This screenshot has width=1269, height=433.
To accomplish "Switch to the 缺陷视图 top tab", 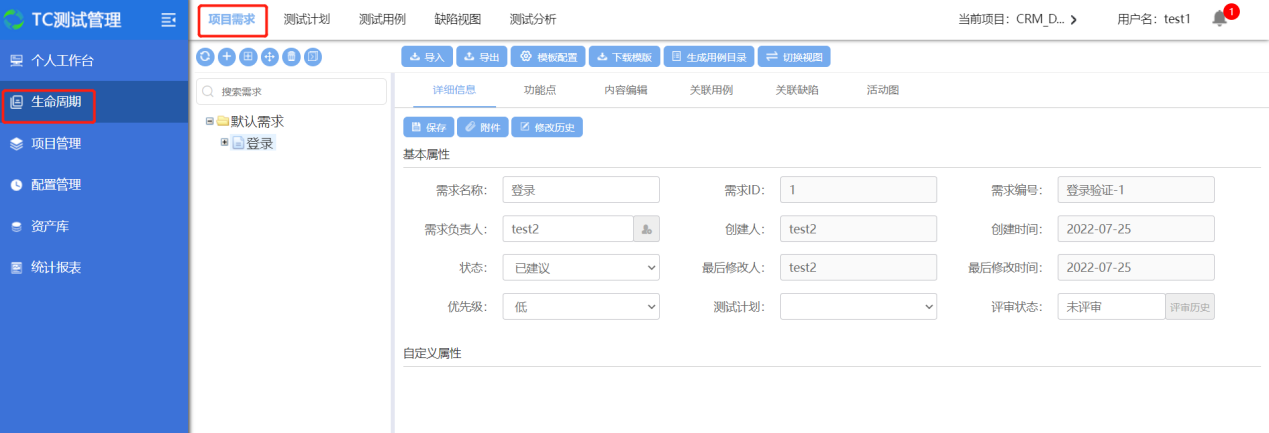I will coord(458,19).
